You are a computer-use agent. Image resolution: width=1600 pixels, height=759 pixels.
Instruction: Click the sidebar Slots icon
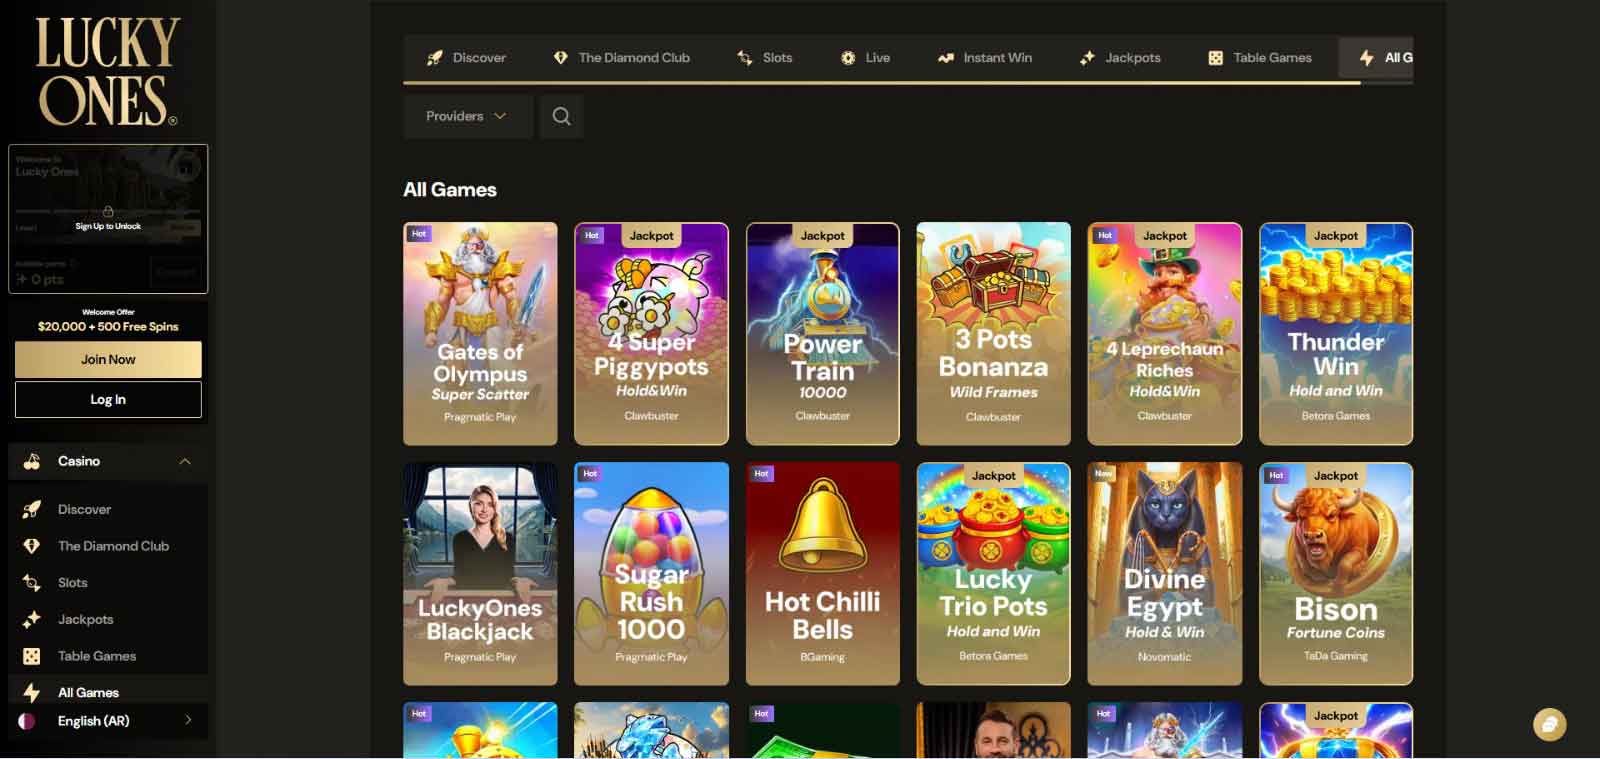pyautogui.click(x=32, y=583)
